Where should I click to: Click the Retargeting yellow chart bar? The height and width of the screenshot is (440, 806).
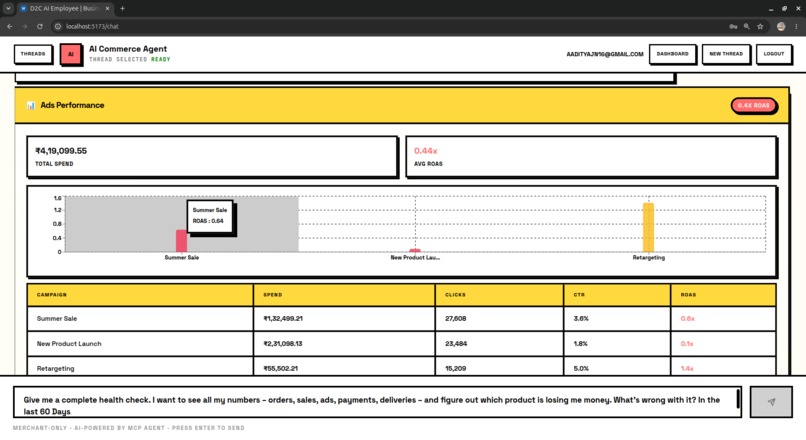point(649,227)
